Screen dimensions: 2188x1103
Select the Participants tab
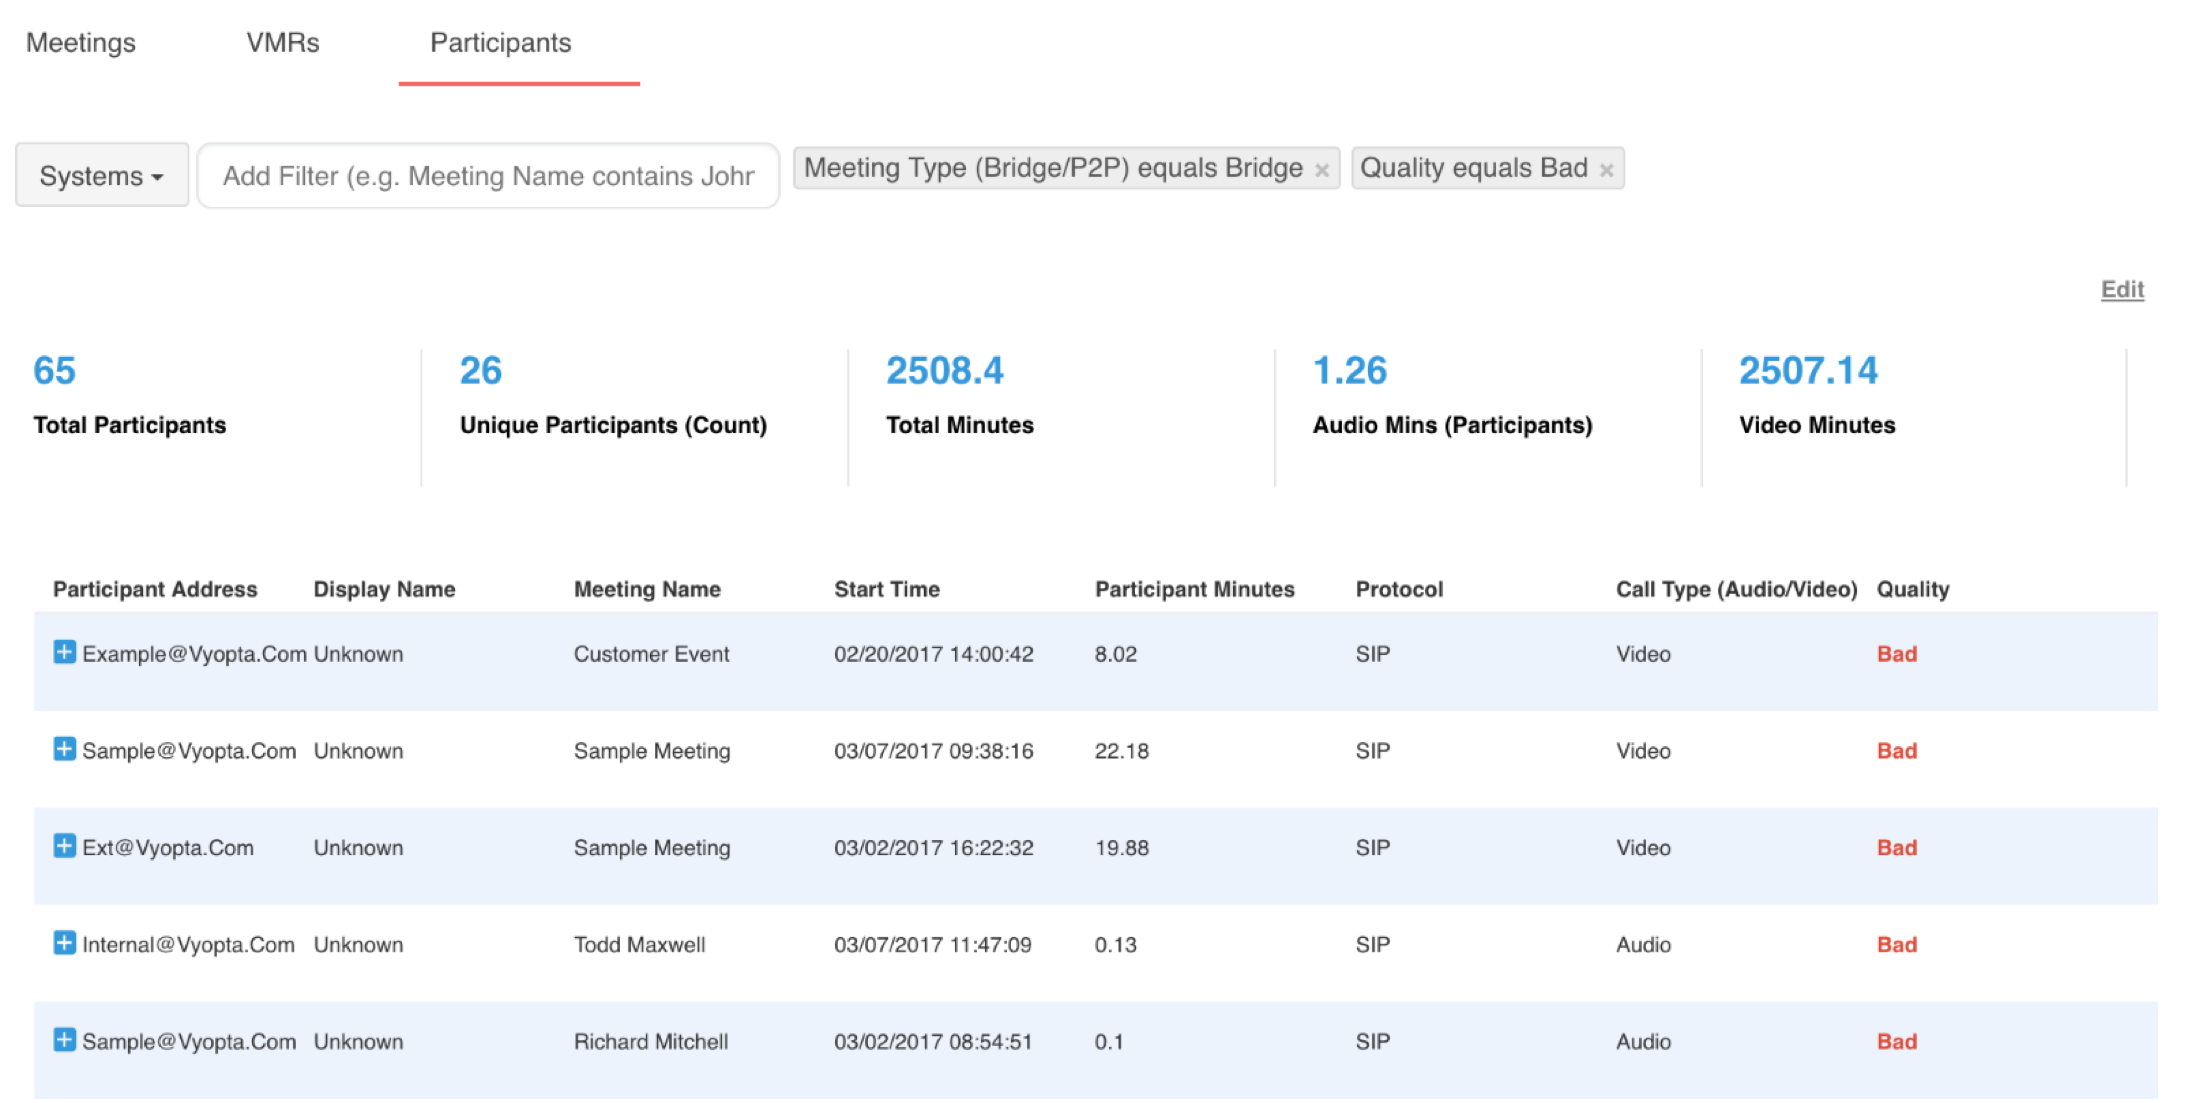point(501,43)
